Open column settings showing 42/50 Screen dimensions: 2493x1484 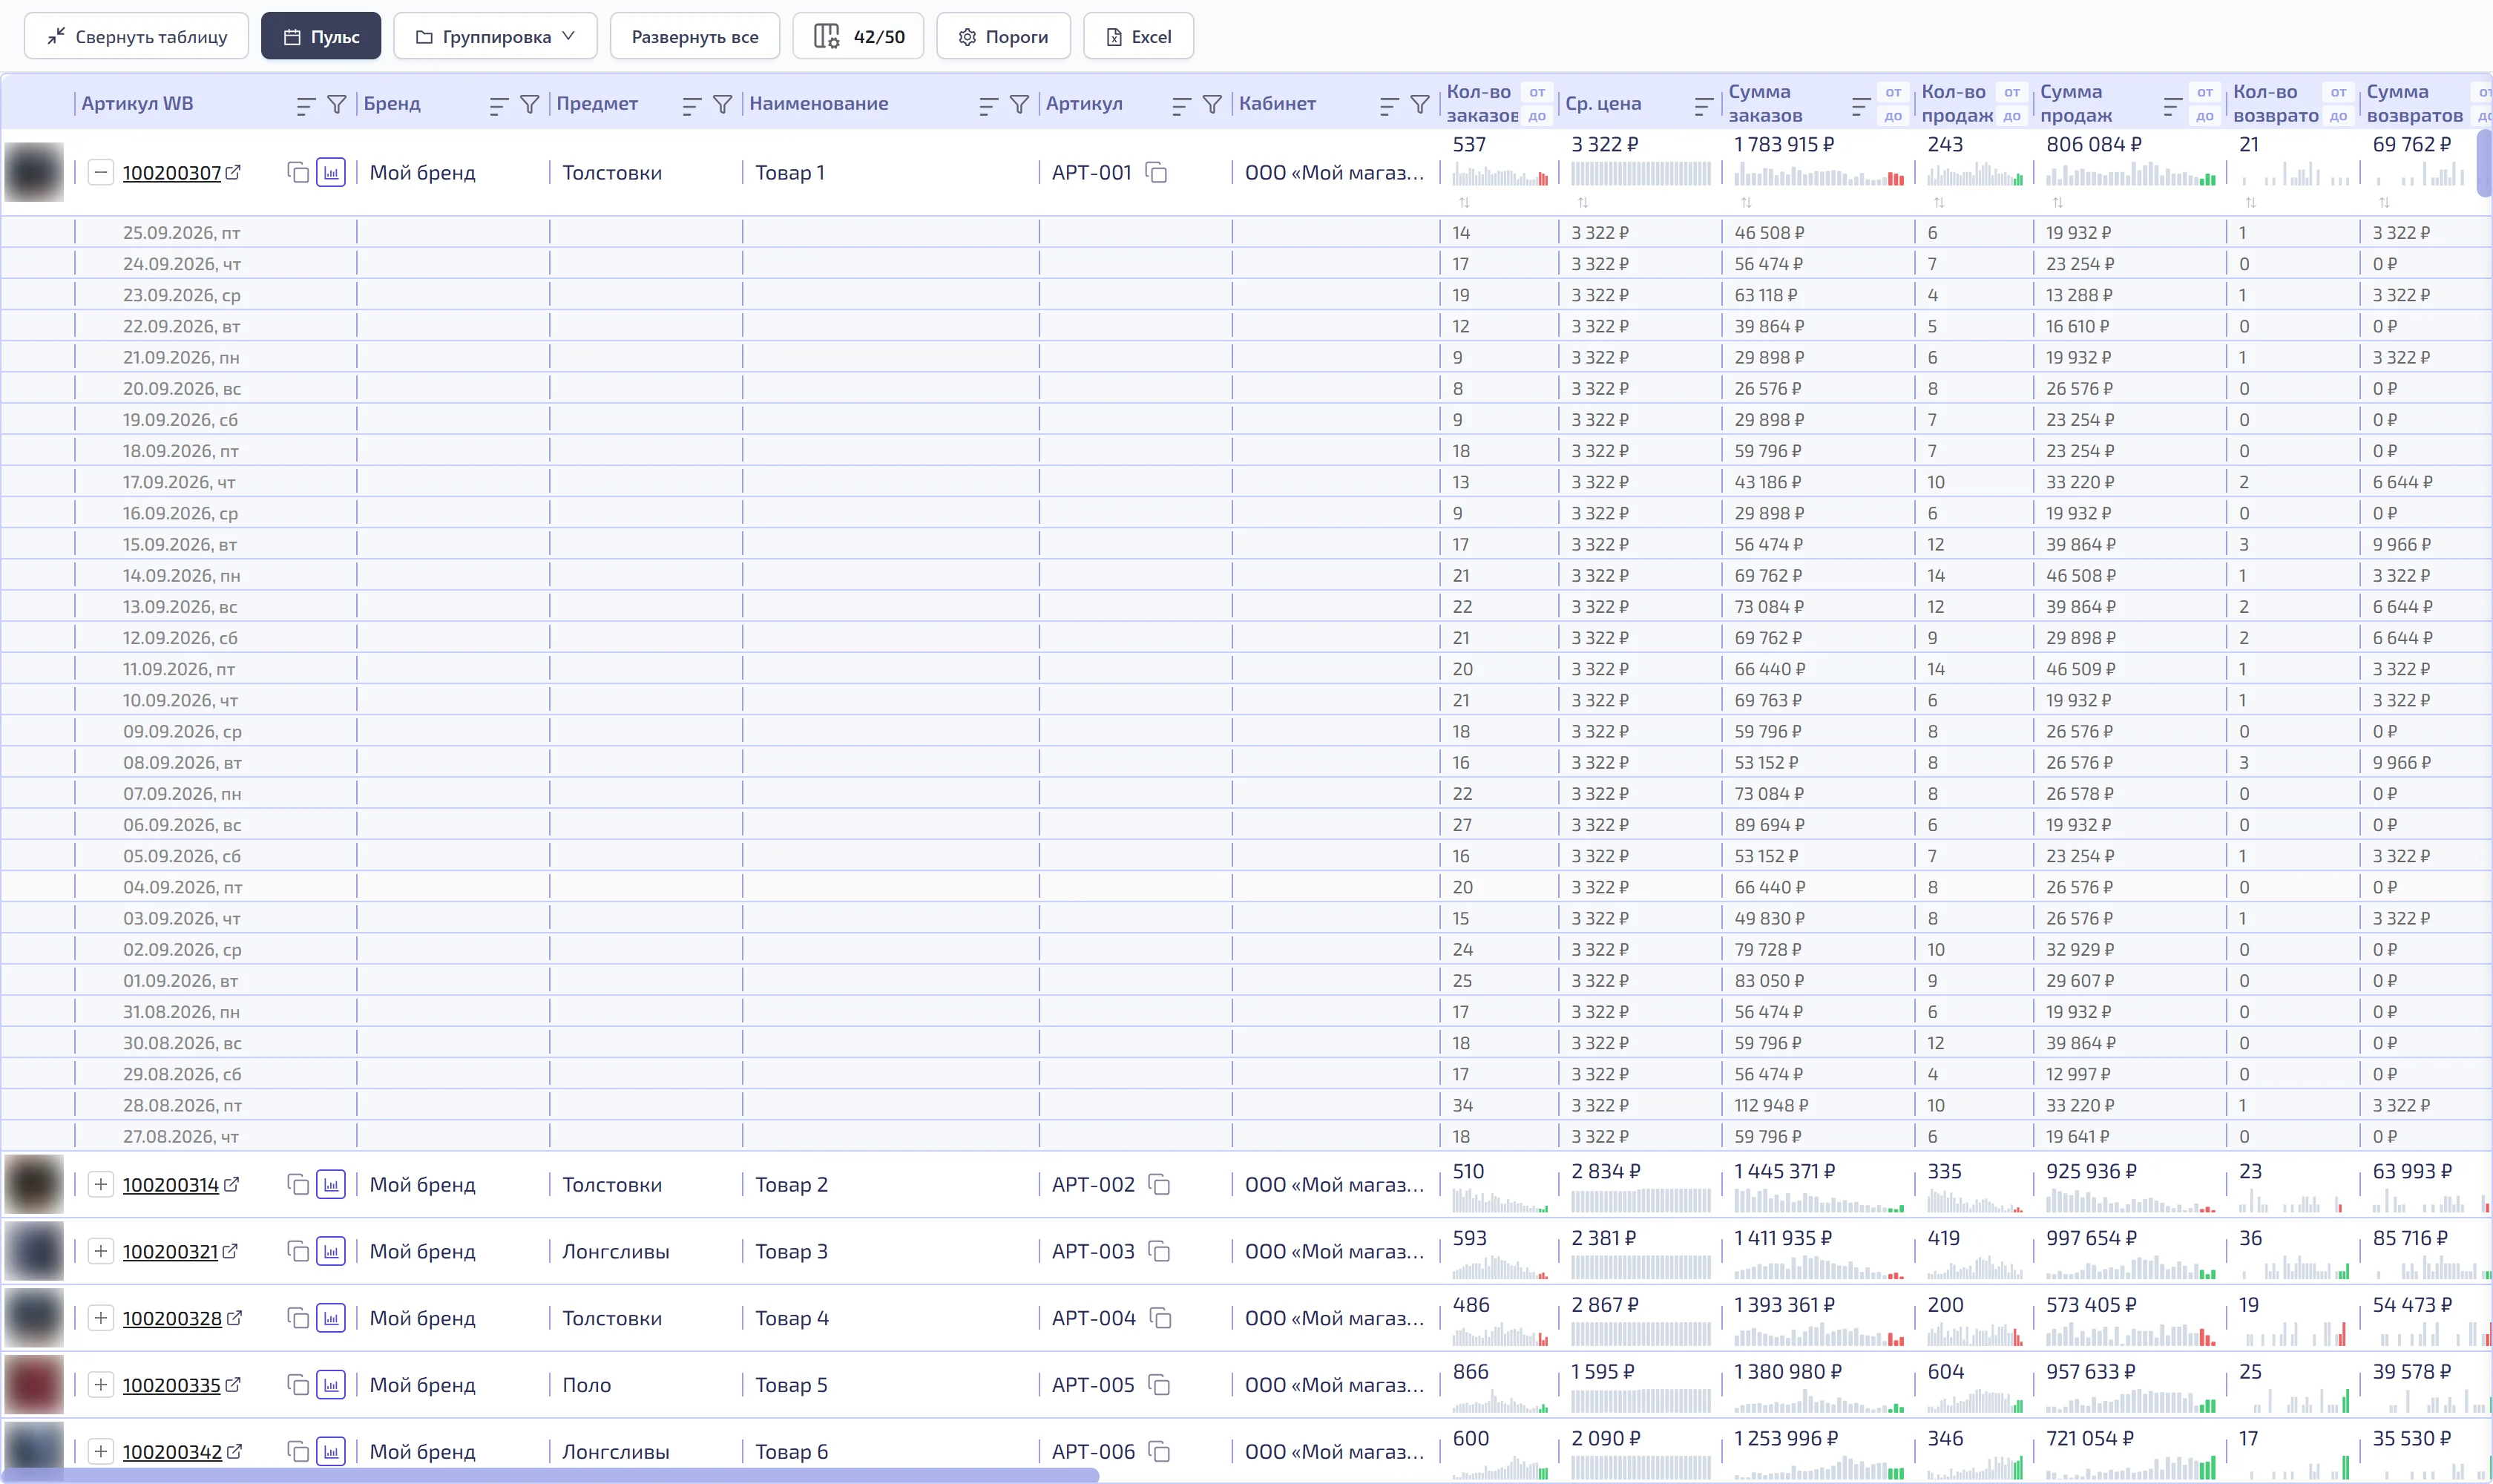pos(858,36)
